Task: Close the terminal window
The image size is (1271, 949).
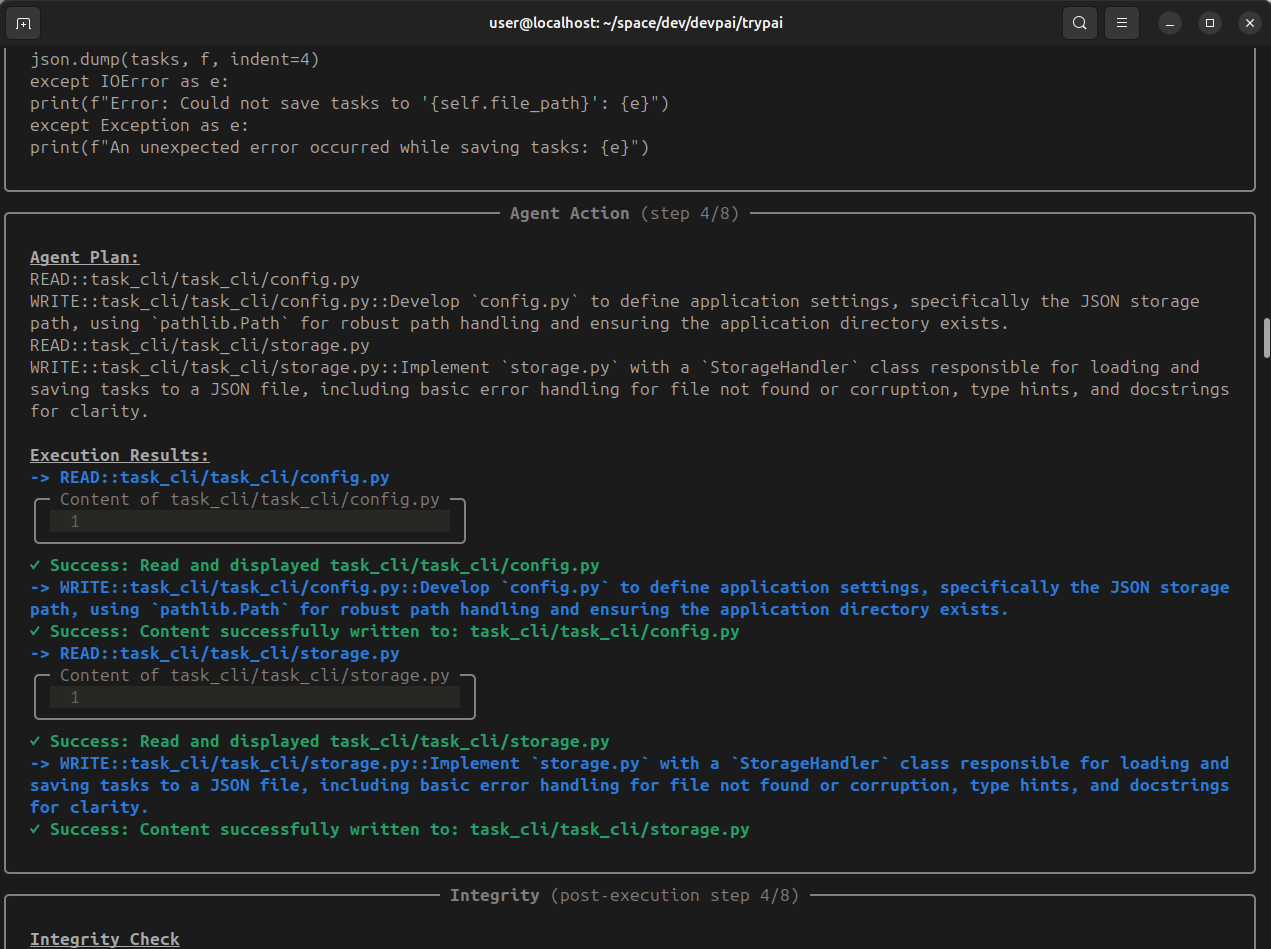Action: coord(1249,22)
